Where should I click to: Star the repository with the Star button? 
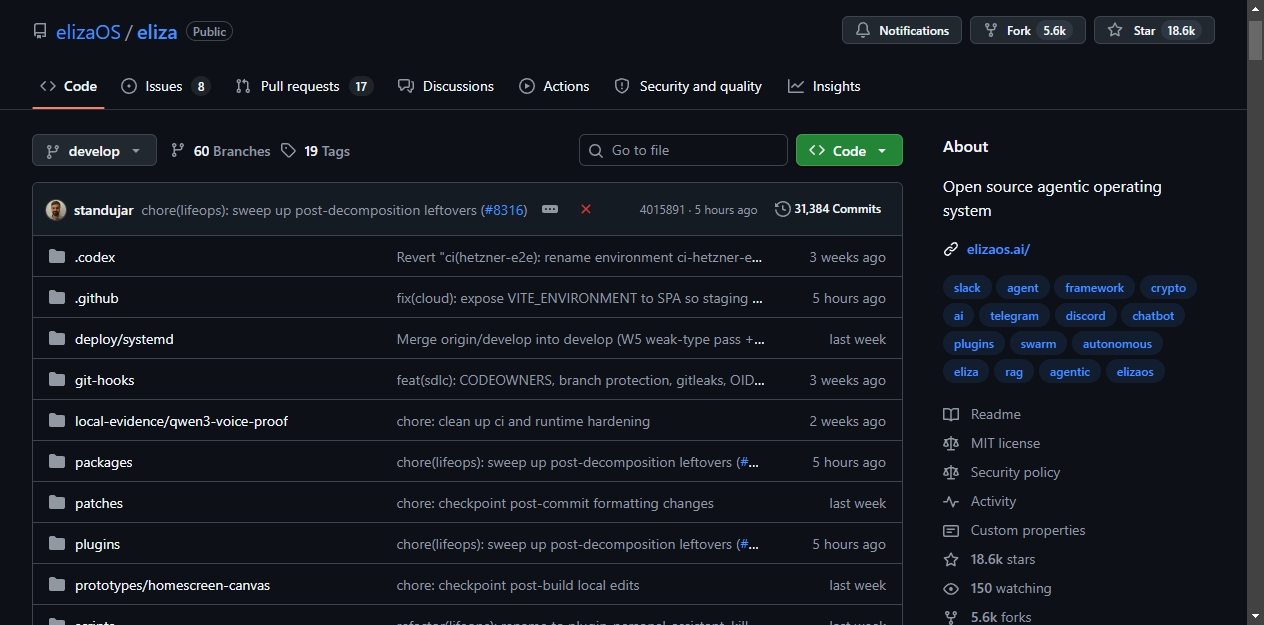1154,30
